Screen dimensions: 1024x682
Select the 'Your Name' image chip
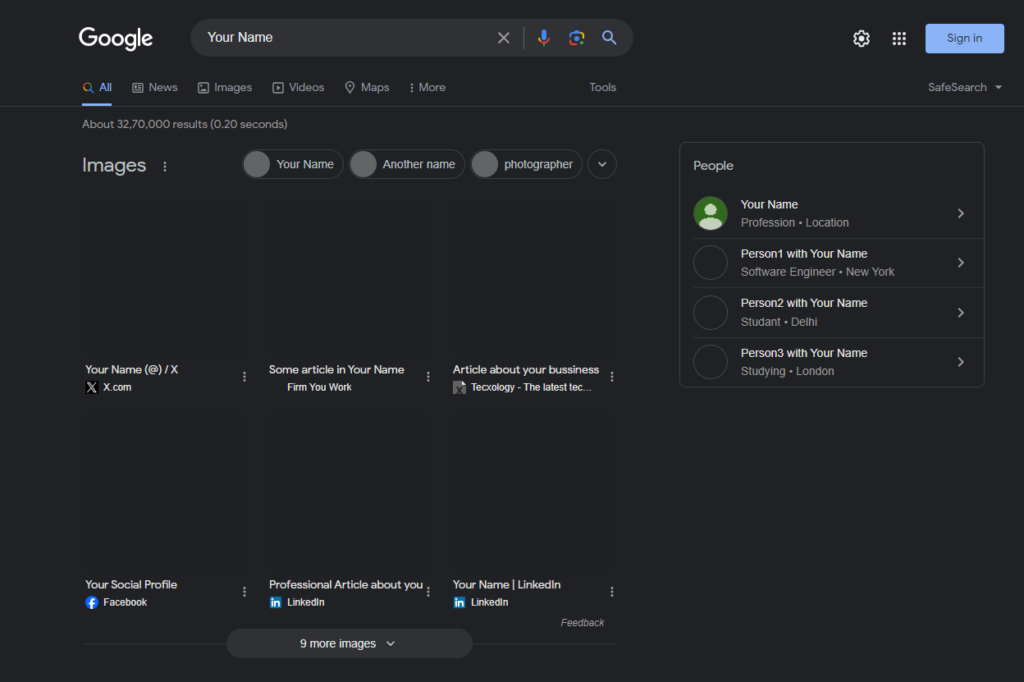click(293, 165)
